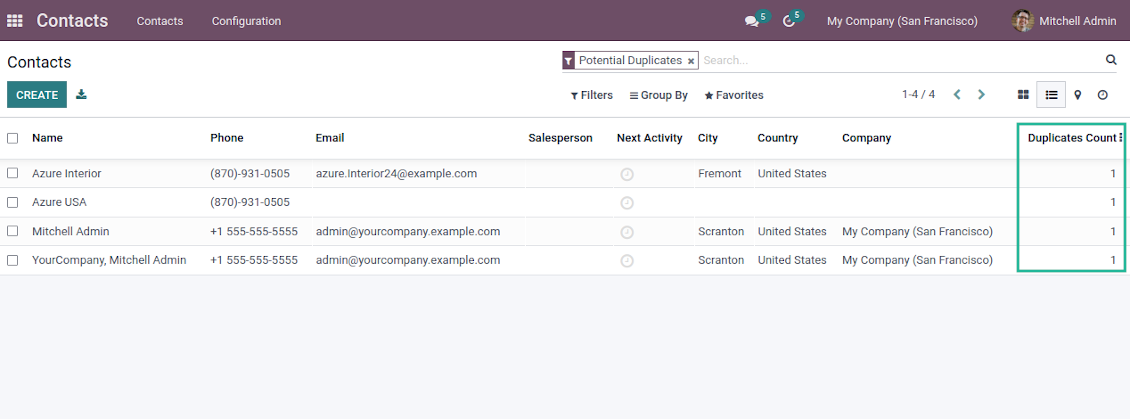
Task: Switch to Activity view
Action: (1103, 95)
